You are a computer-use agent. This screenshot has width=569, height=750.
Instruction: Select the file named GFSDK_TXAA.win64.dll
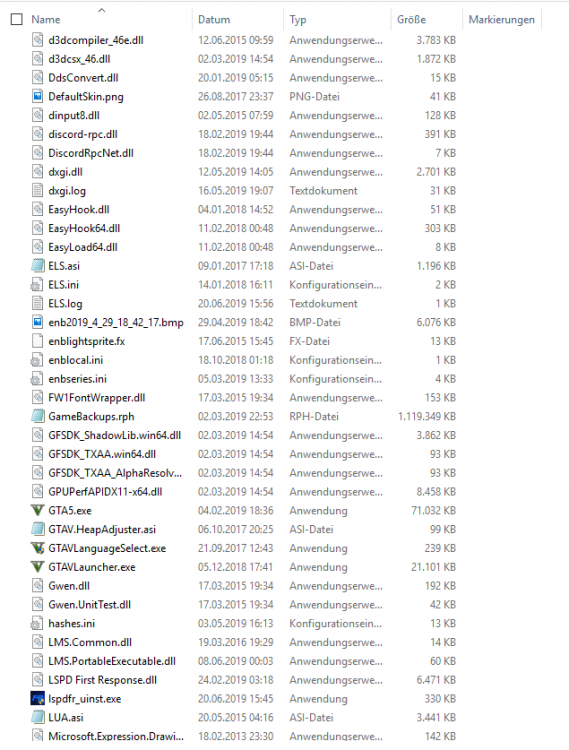(102, 454)
